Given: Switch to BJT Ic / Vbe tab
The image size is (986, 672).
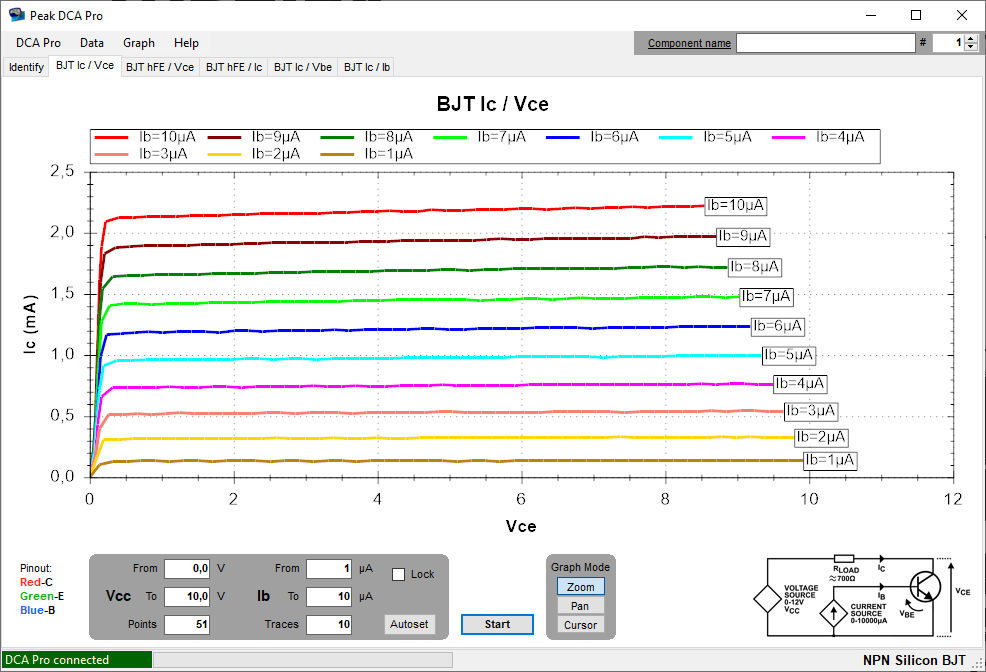Looking at the screenshot, I should click(303, 67).
